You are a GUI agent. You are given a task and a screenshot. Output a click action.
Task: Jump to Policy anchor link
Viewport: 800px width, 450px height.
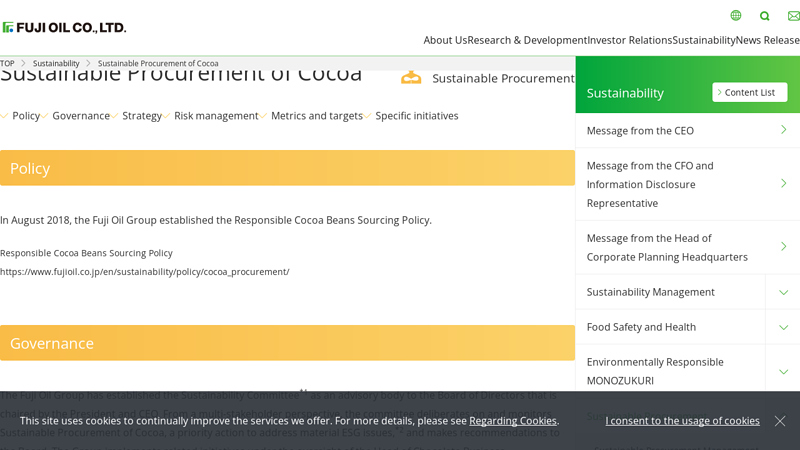(26, 116)
